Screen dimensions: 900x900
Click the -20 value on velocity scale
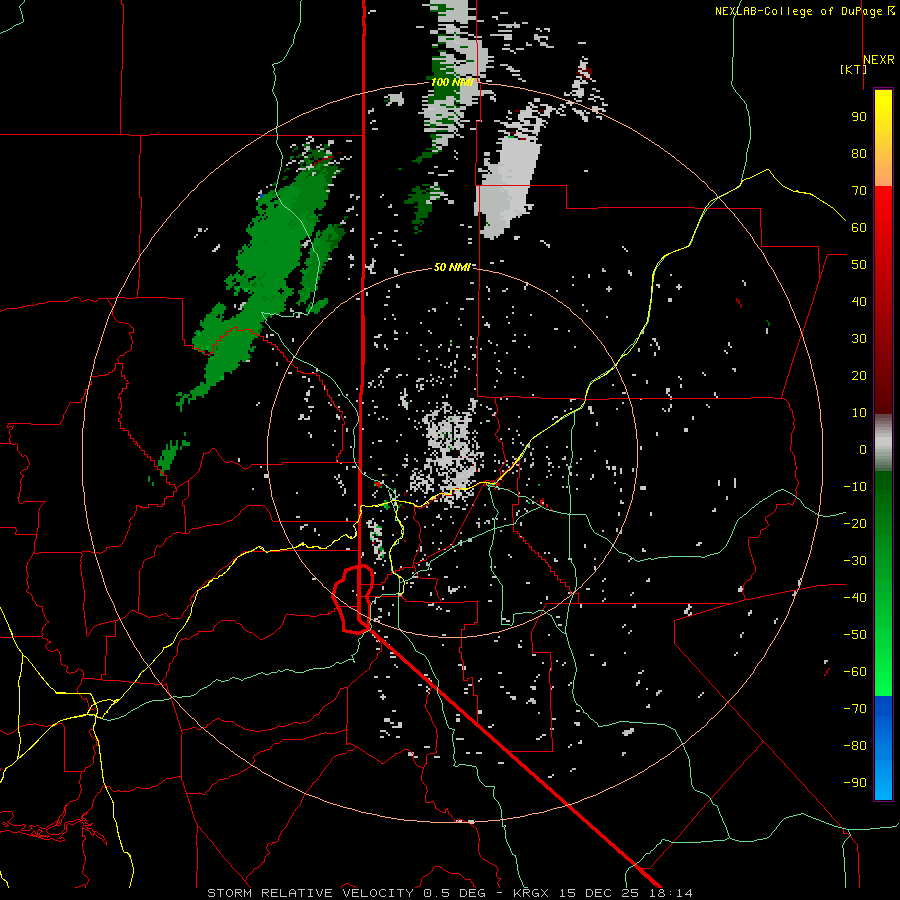coord(855,523)
